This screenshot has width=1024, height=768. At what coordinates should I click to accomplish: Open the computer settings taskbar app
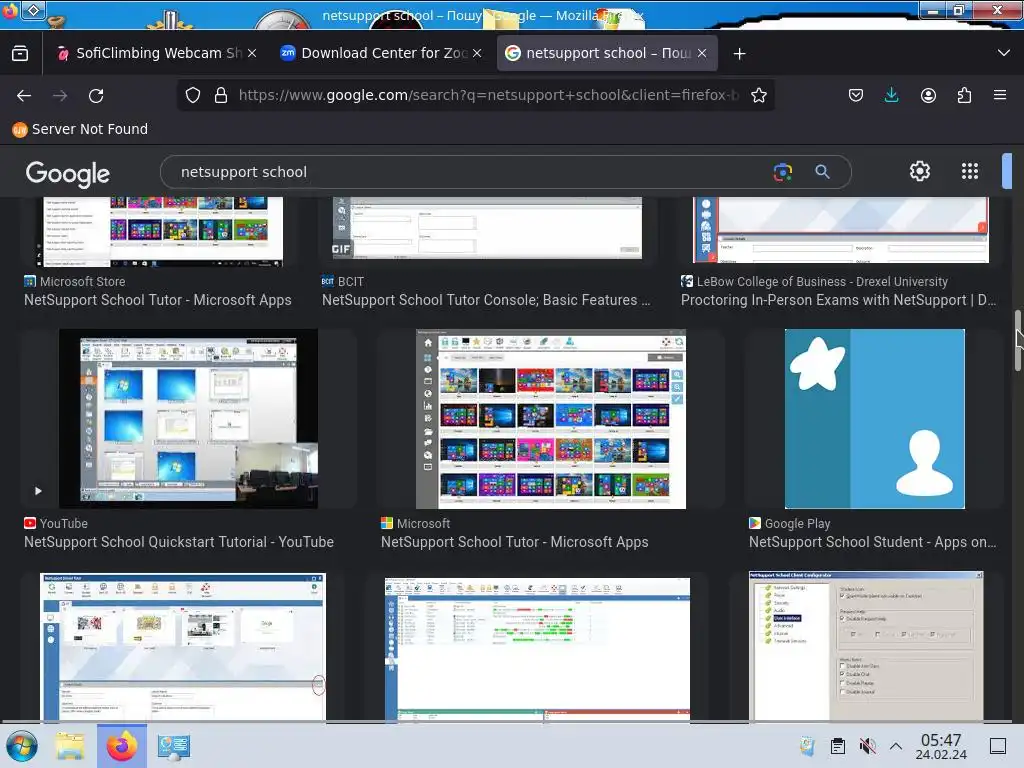(174, 746)
